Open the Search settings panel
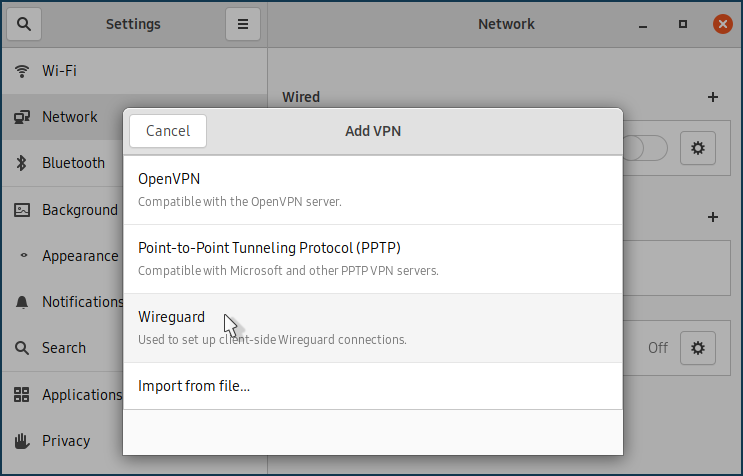The height and width of the screenshot is (476, 743). pos(64,348)
